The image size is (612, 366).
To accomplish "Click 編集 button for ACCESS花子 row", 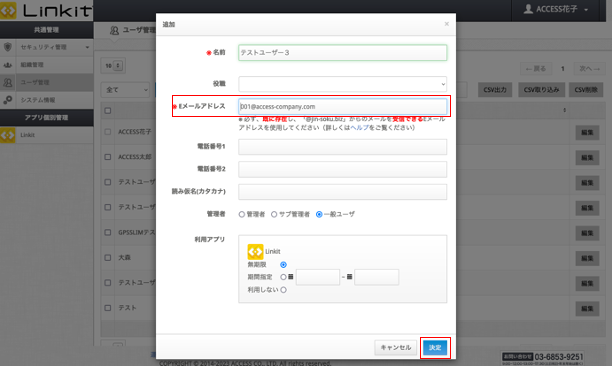I will [x=587, y=133].
